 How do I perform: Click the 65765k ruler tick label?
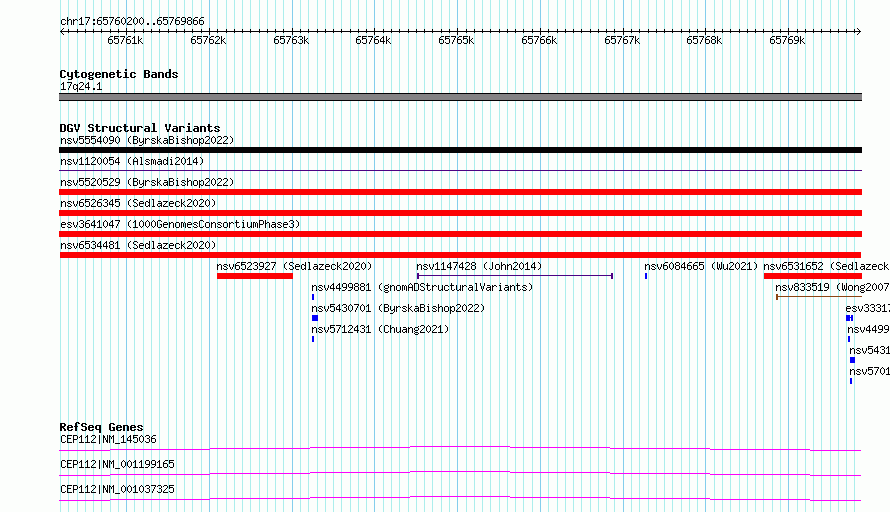tap(456, 40)
